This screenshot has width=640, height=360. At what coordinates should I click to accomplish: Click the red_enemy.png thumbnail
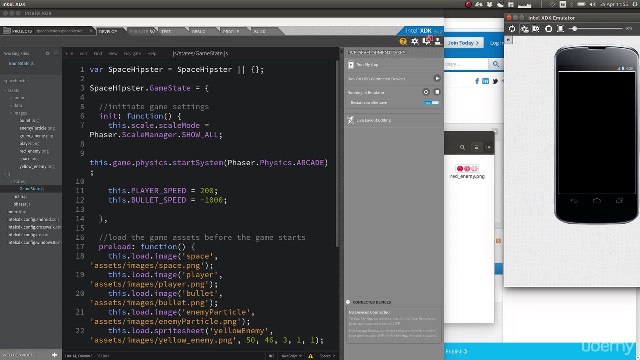coord(467,168)
